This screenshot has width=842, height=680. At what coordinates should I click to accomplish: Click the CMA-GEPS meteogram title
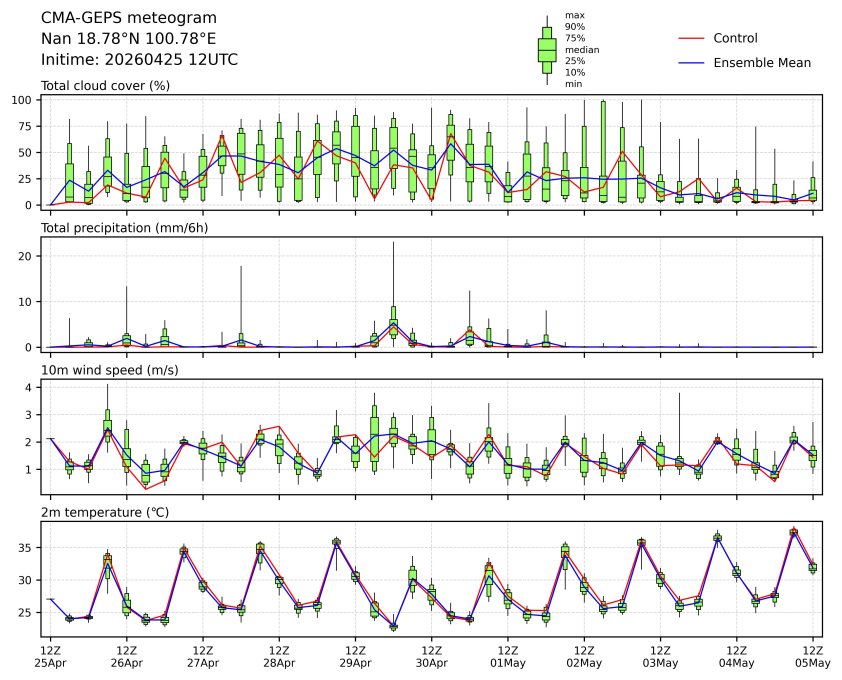tap(115, 18)
